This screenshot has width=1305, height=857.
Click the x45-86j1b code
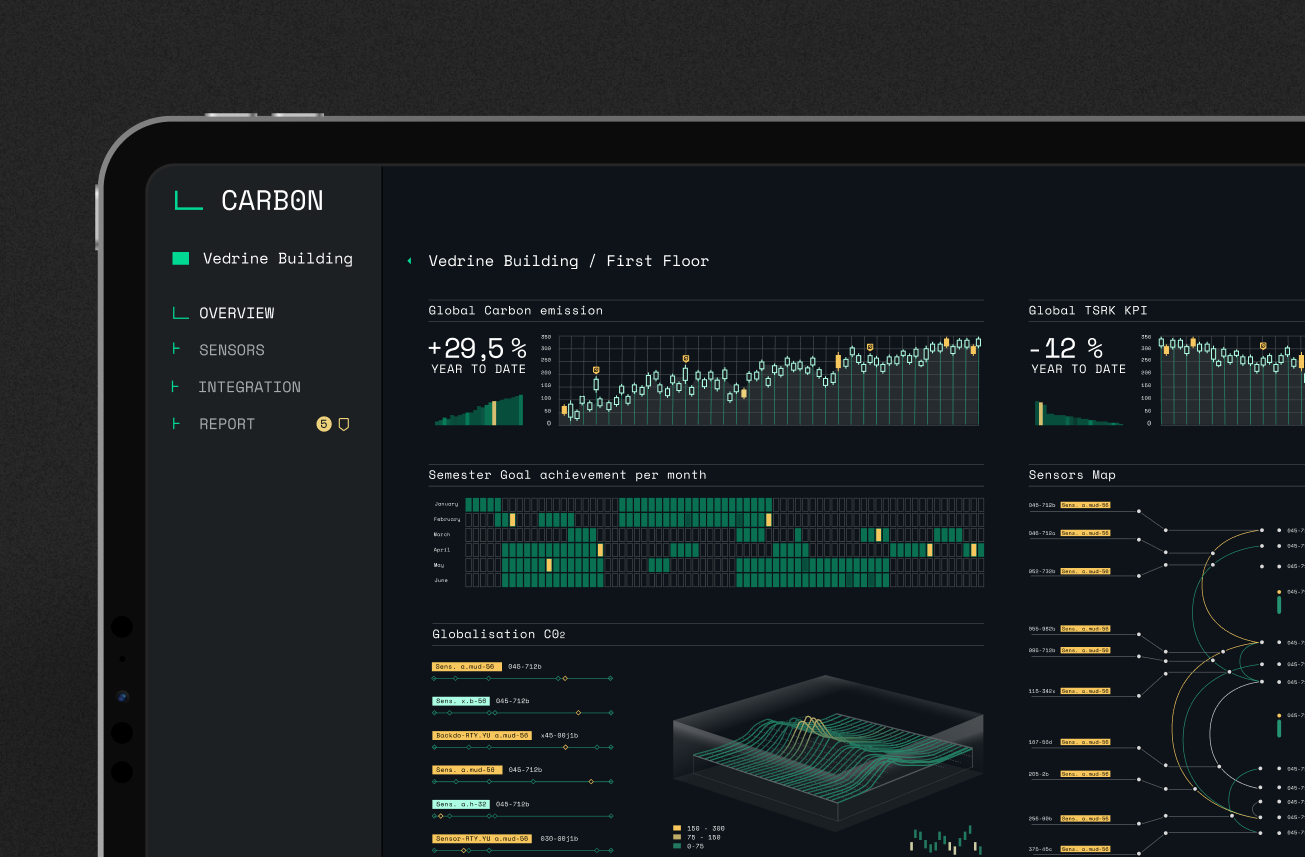coord(559,735)
